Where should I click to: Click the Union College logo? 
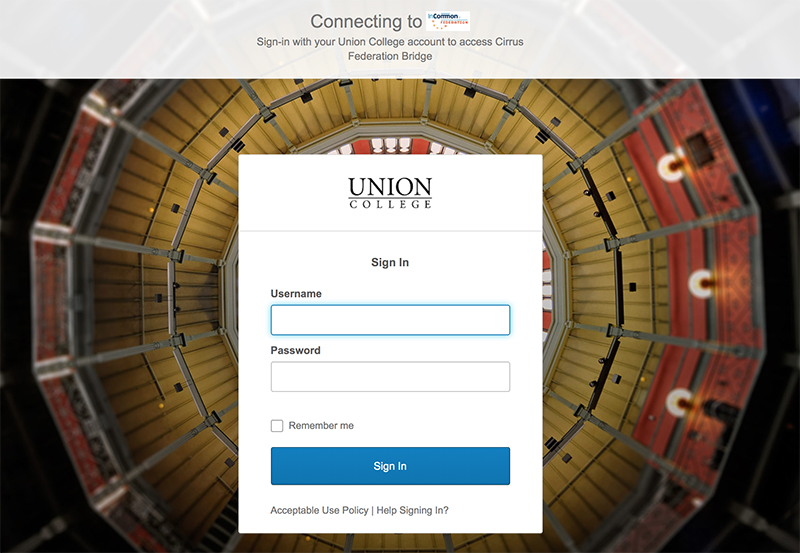[390, 192]
